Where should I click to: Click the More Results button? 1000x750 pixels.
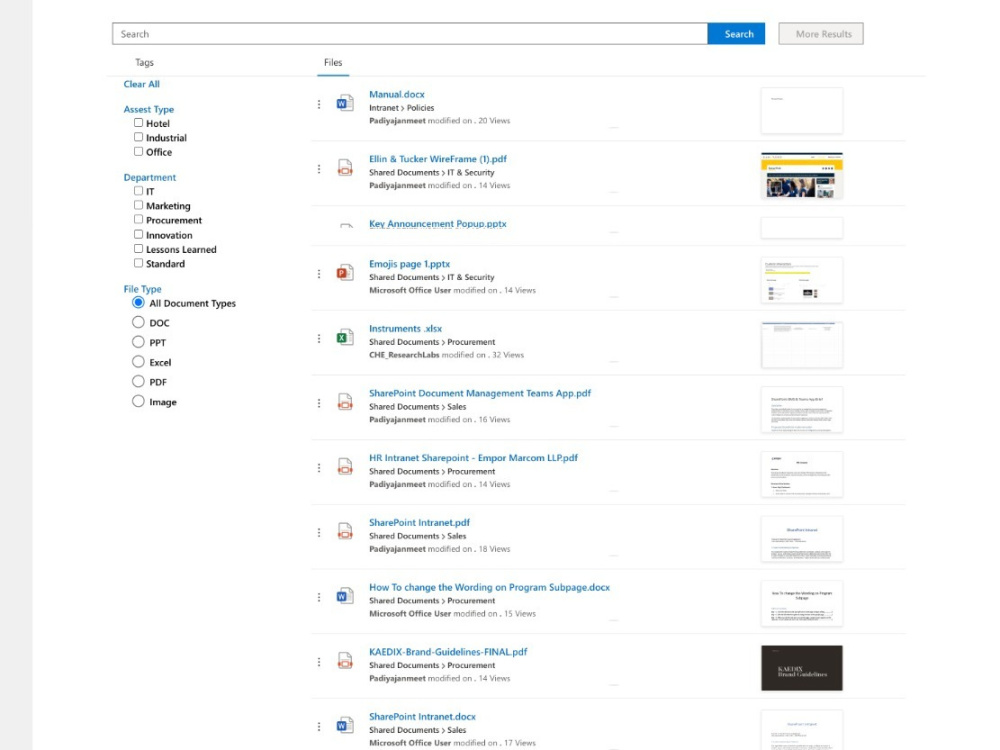pos(821,34)
